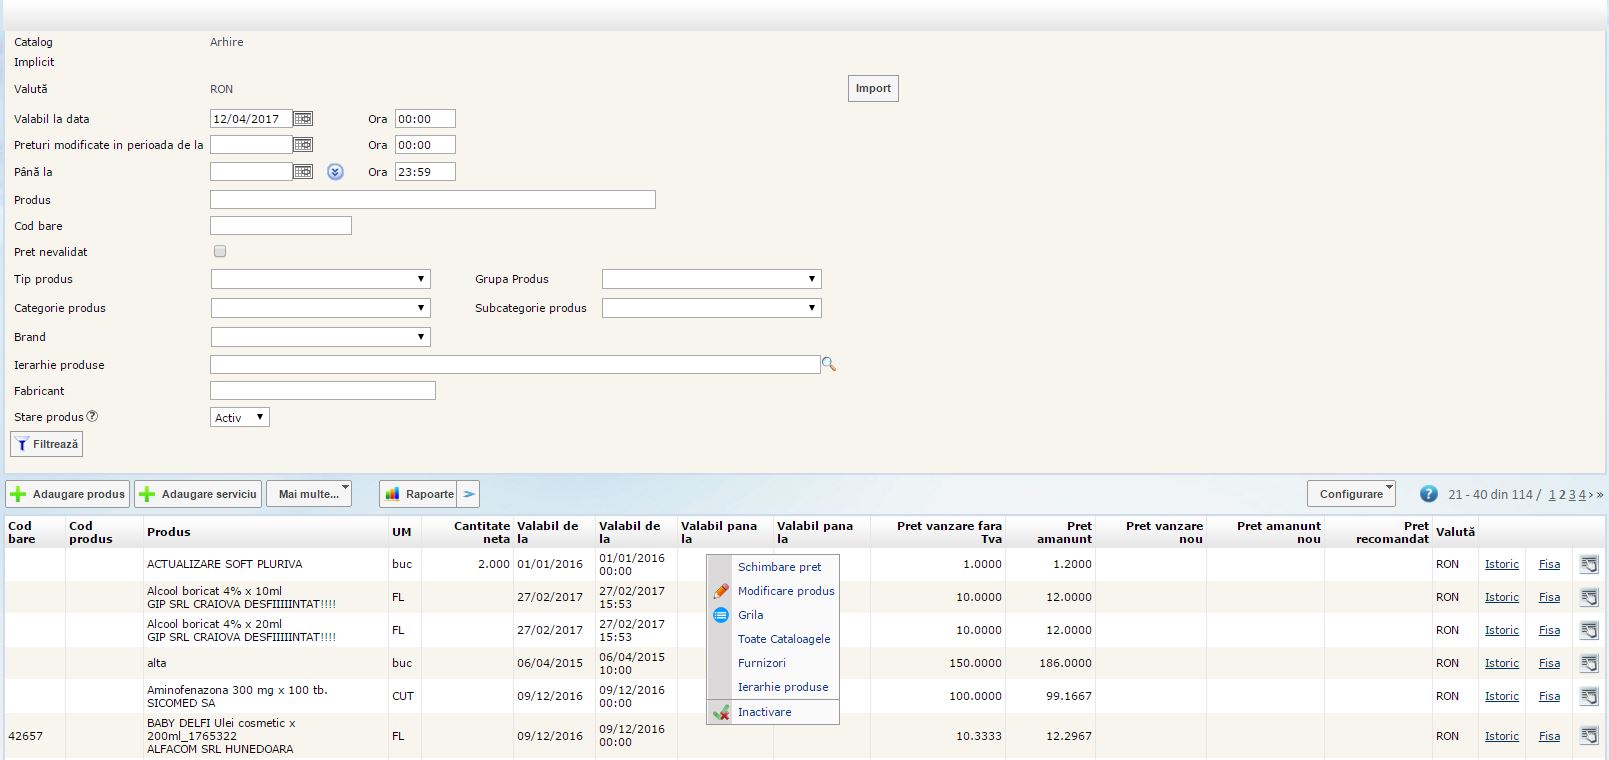The width and height of the screenshot is (1609, 760).
Task: Click the Cod bare input field
Action: 281,226
